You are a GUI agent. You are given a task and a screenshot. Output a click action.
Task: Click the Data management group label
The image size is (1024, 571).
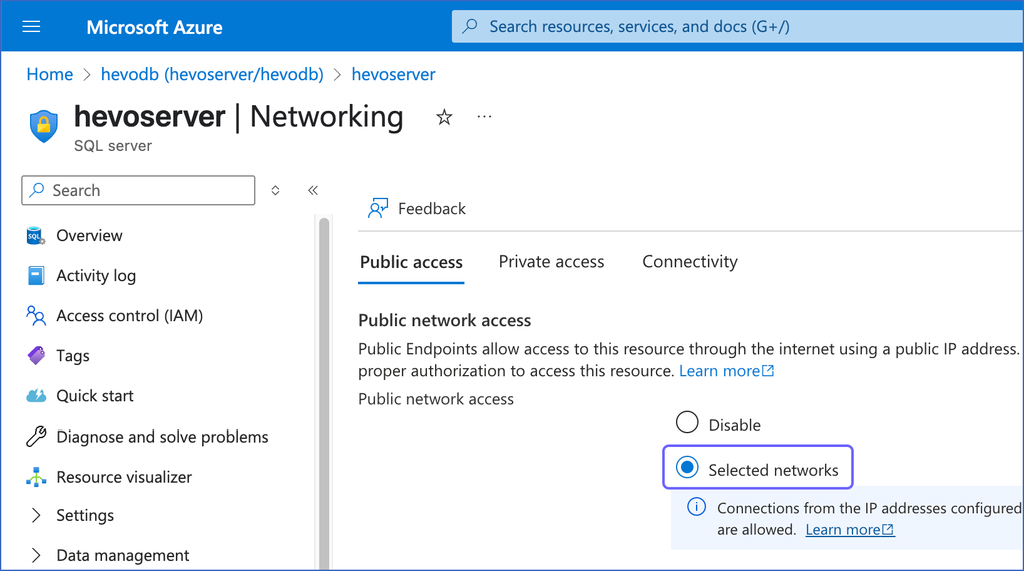tap(123, 555)
